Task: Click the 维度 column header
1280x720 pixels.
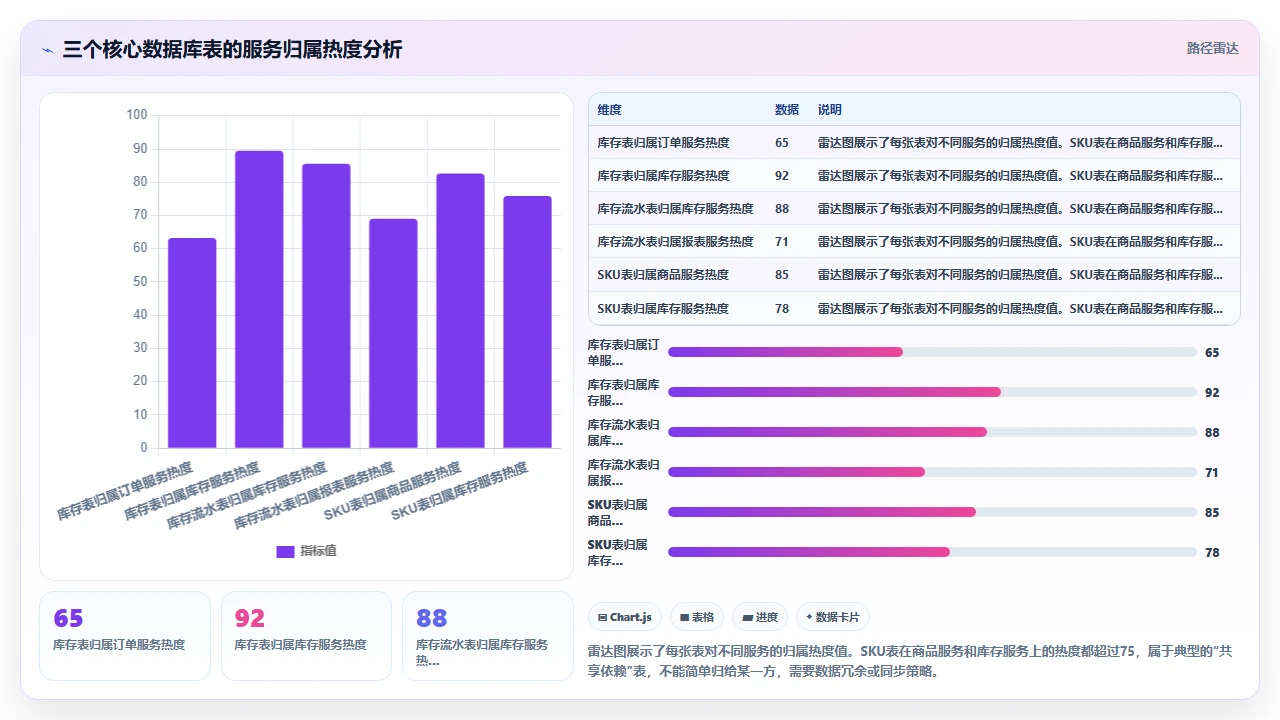Action: pyautogui.click(x=610, y=110)
